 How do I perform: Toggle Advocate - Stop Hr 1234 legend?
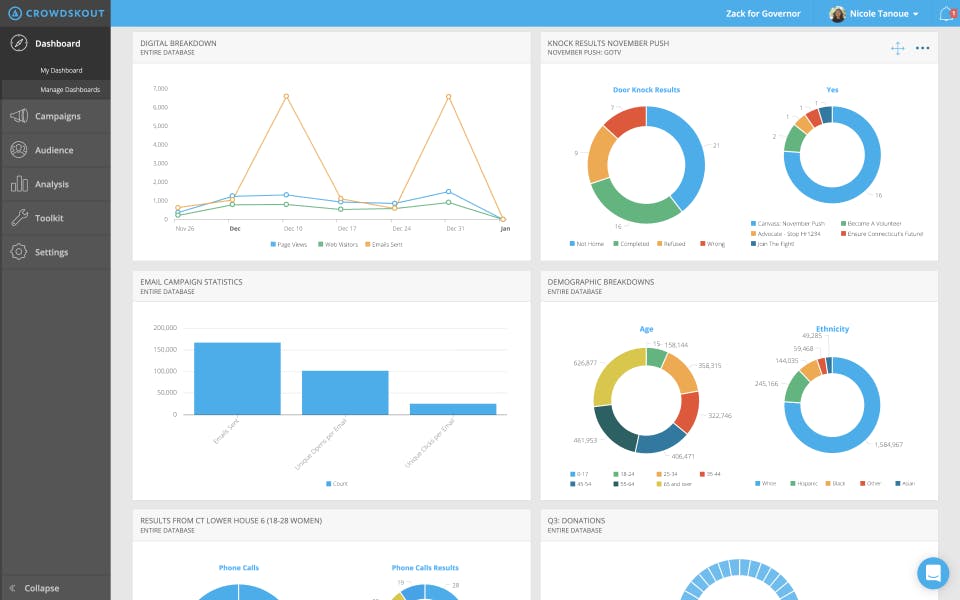point(786,234)
